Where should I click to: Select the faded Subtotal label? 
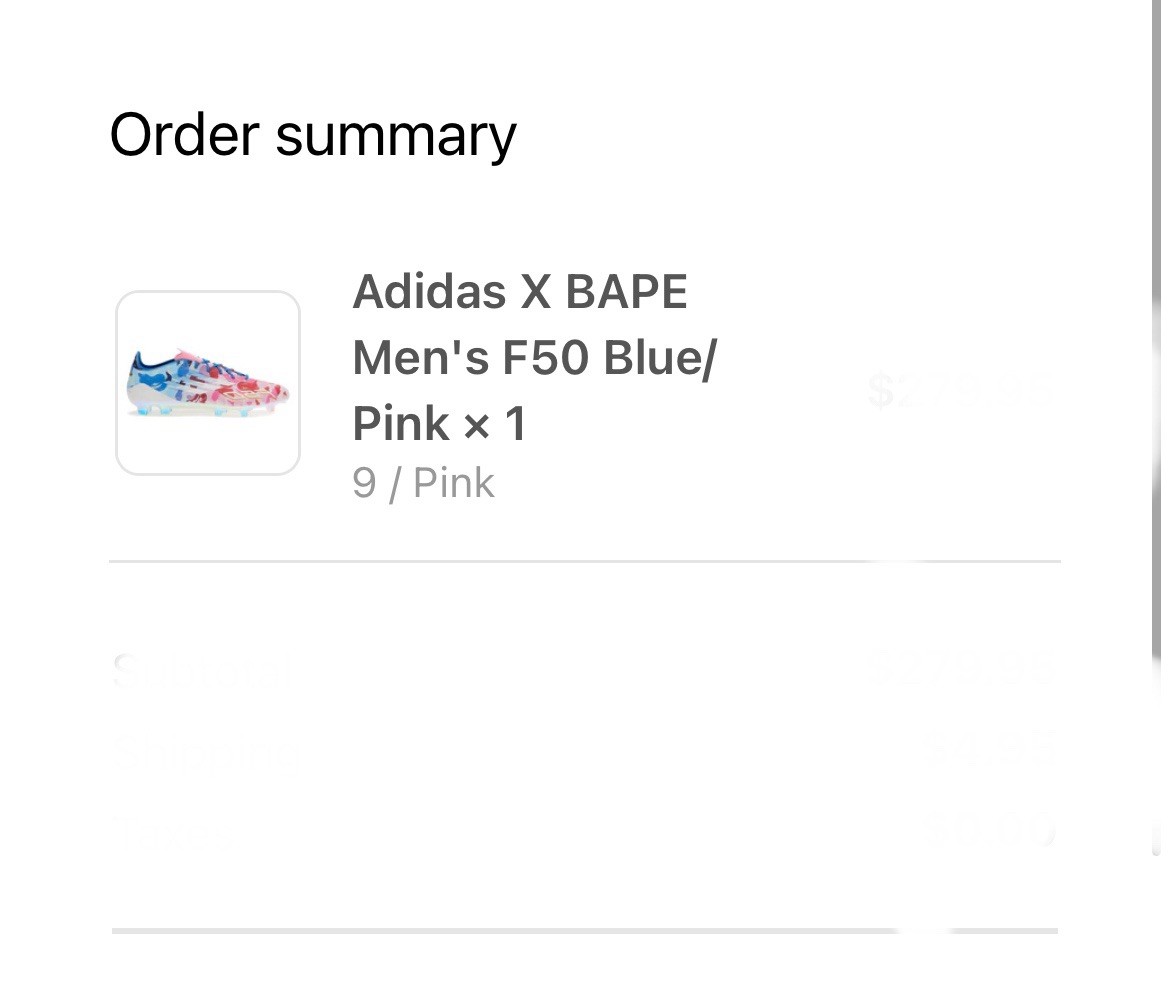point(195,670)
